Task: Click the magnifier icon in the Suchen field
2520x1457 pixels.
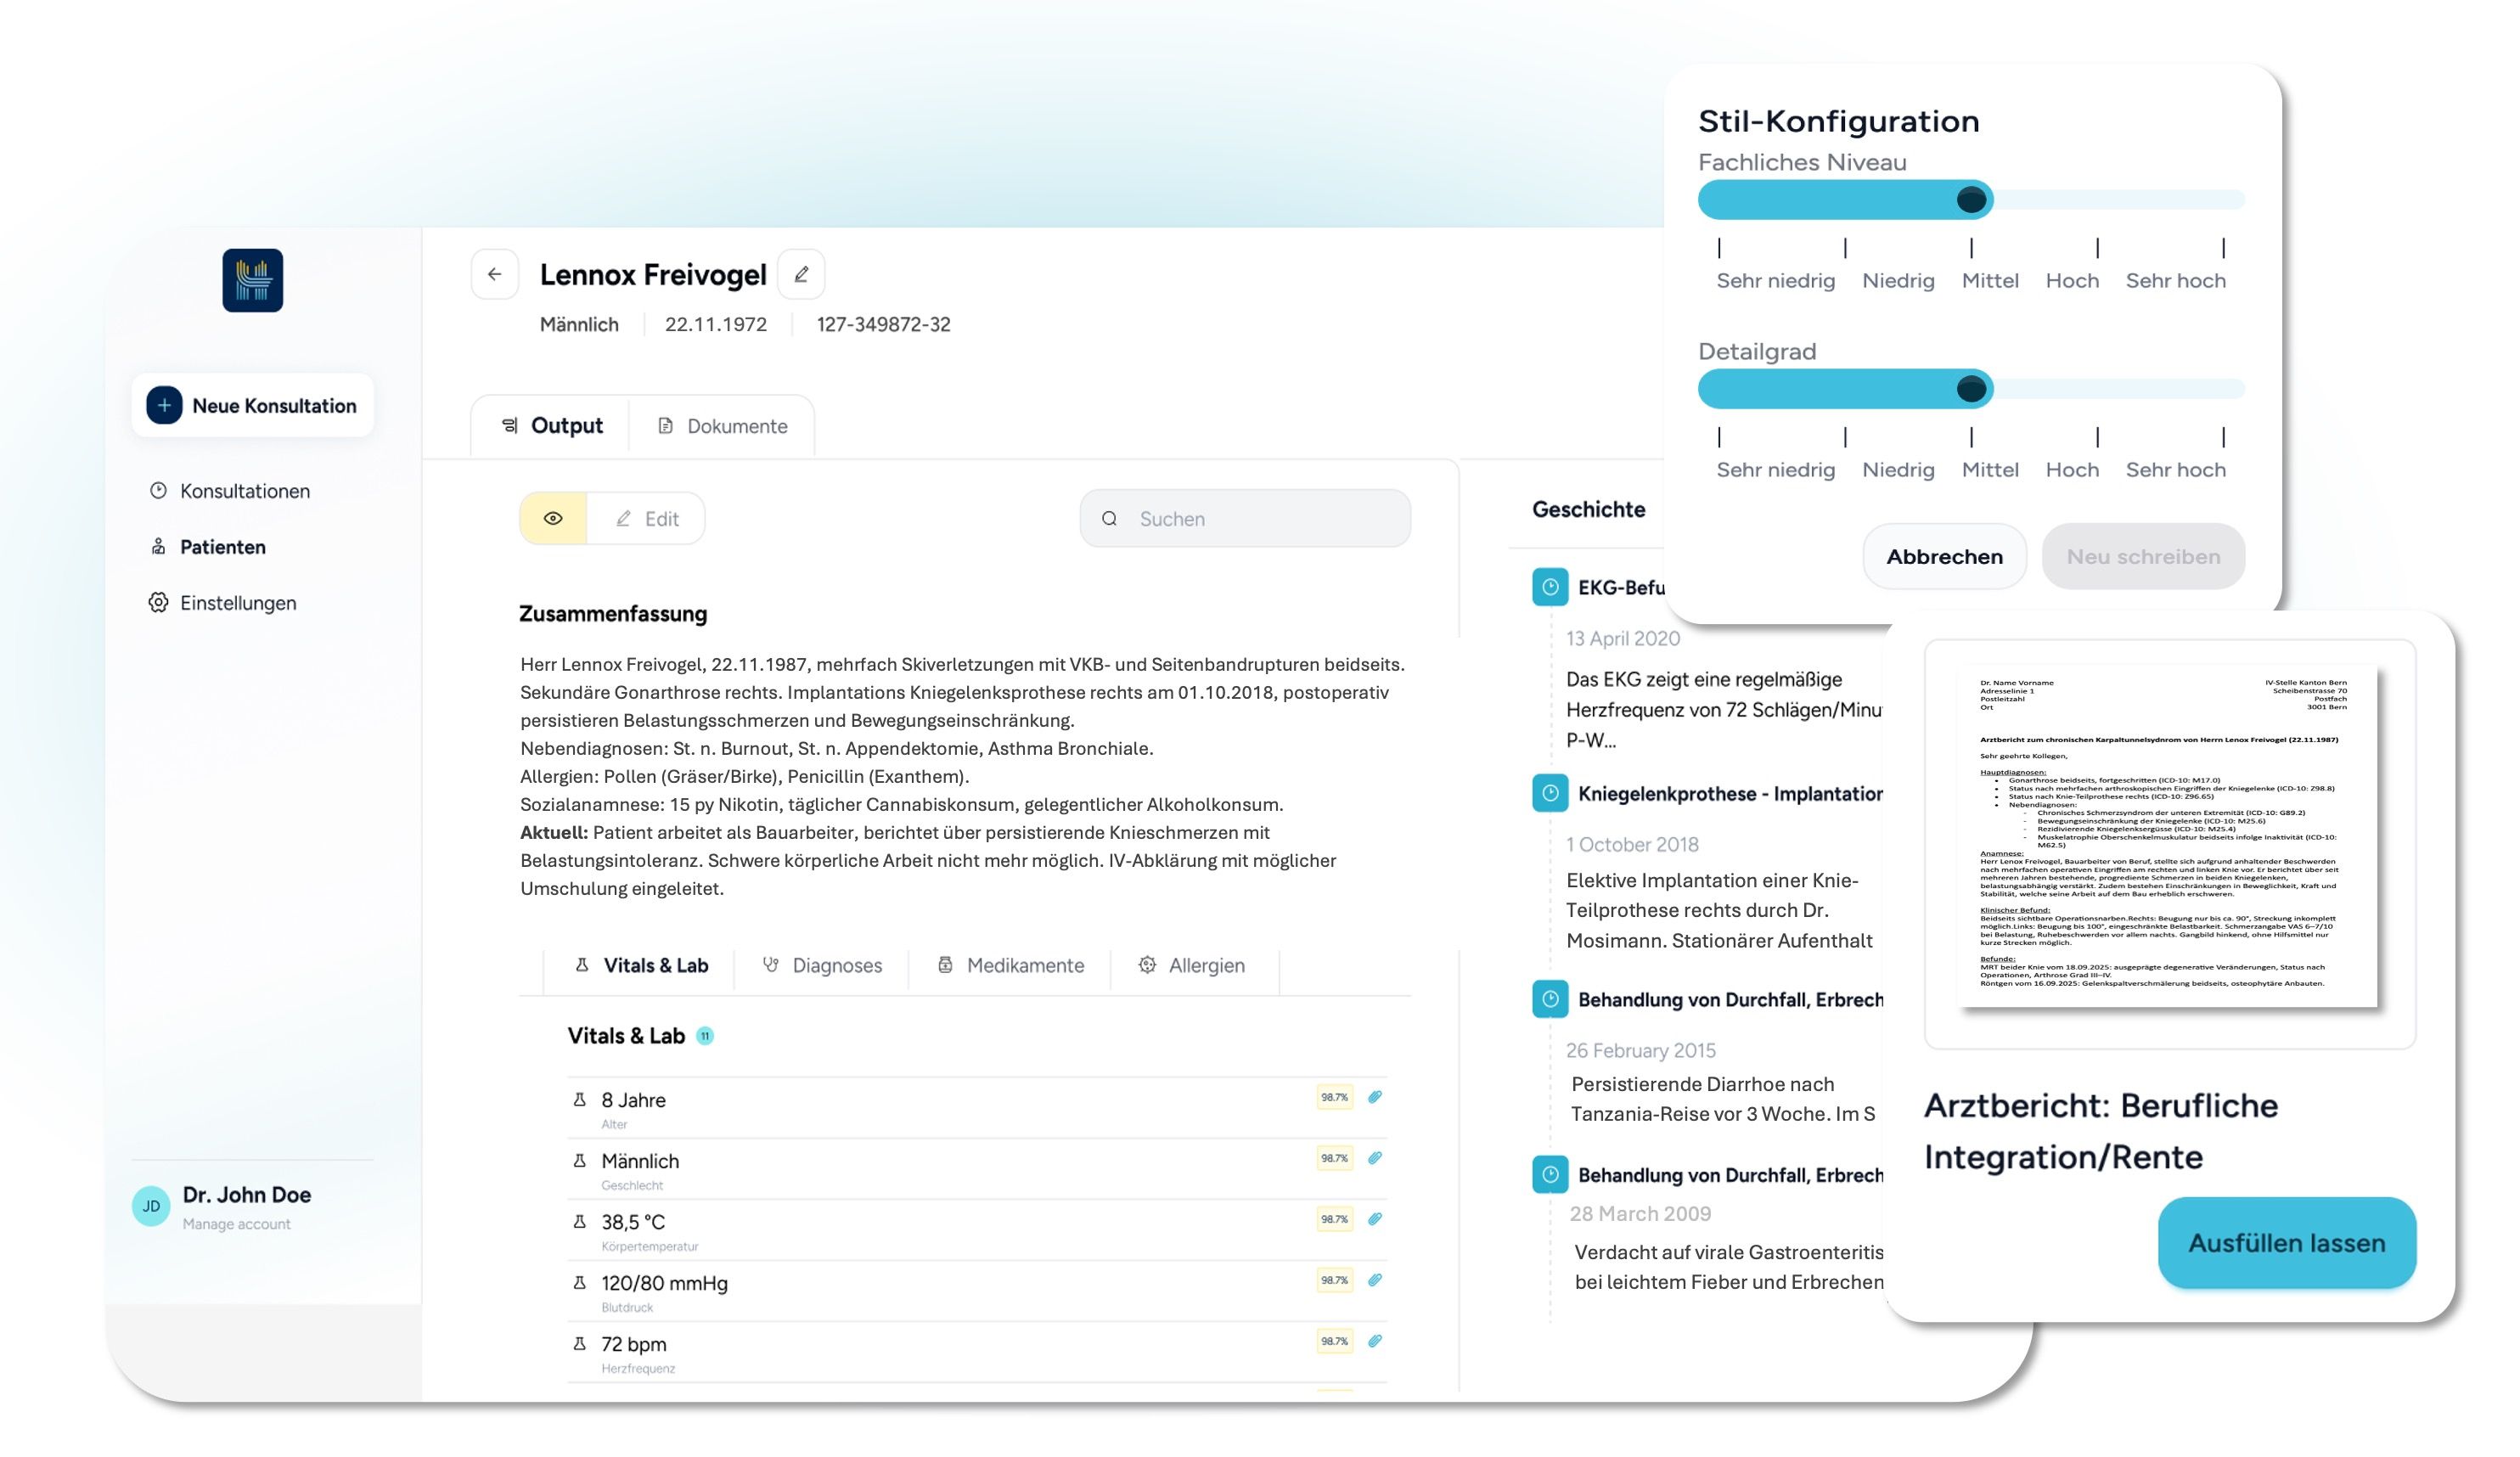Action: tap(1110, 518)
